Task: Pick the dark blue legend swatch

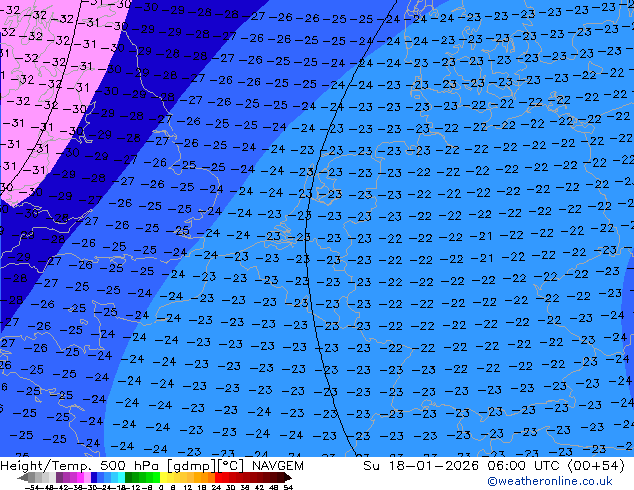Action: 94,477
